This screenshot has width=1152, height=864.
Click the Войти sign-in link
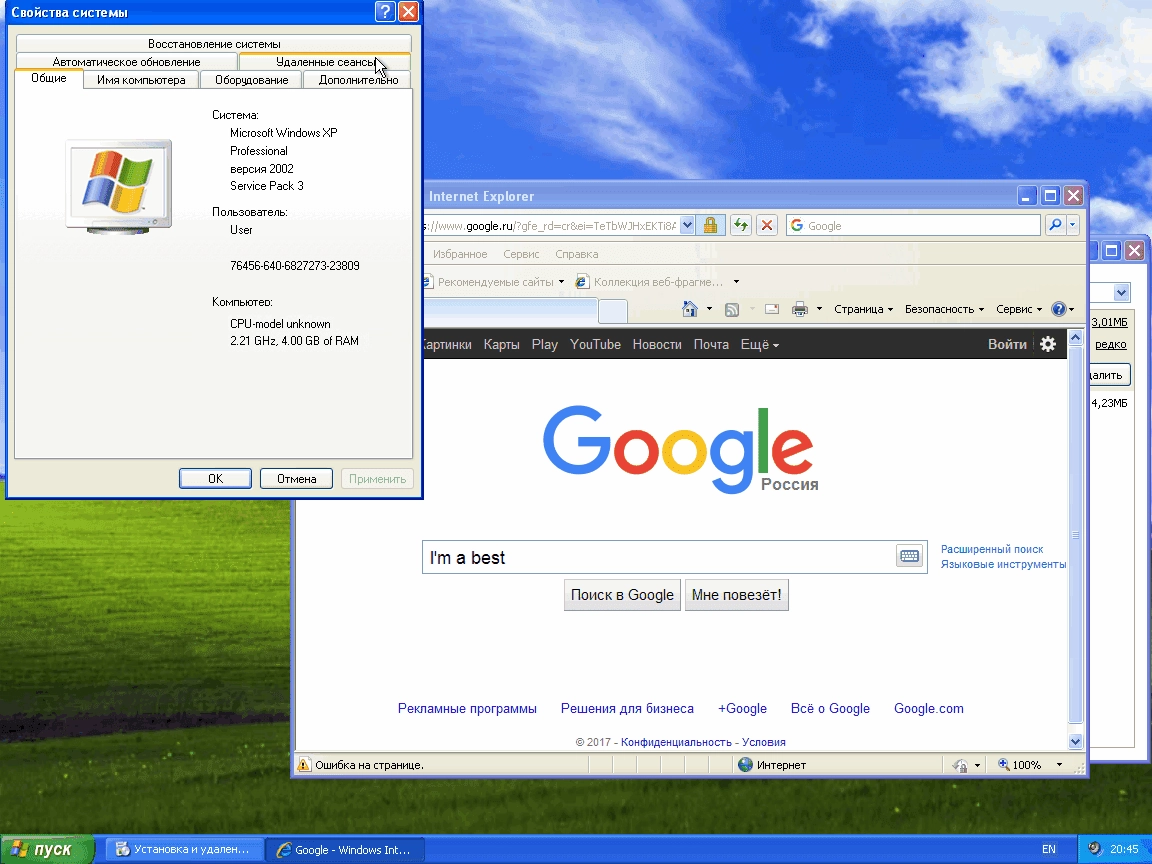tap(1007, 344)
